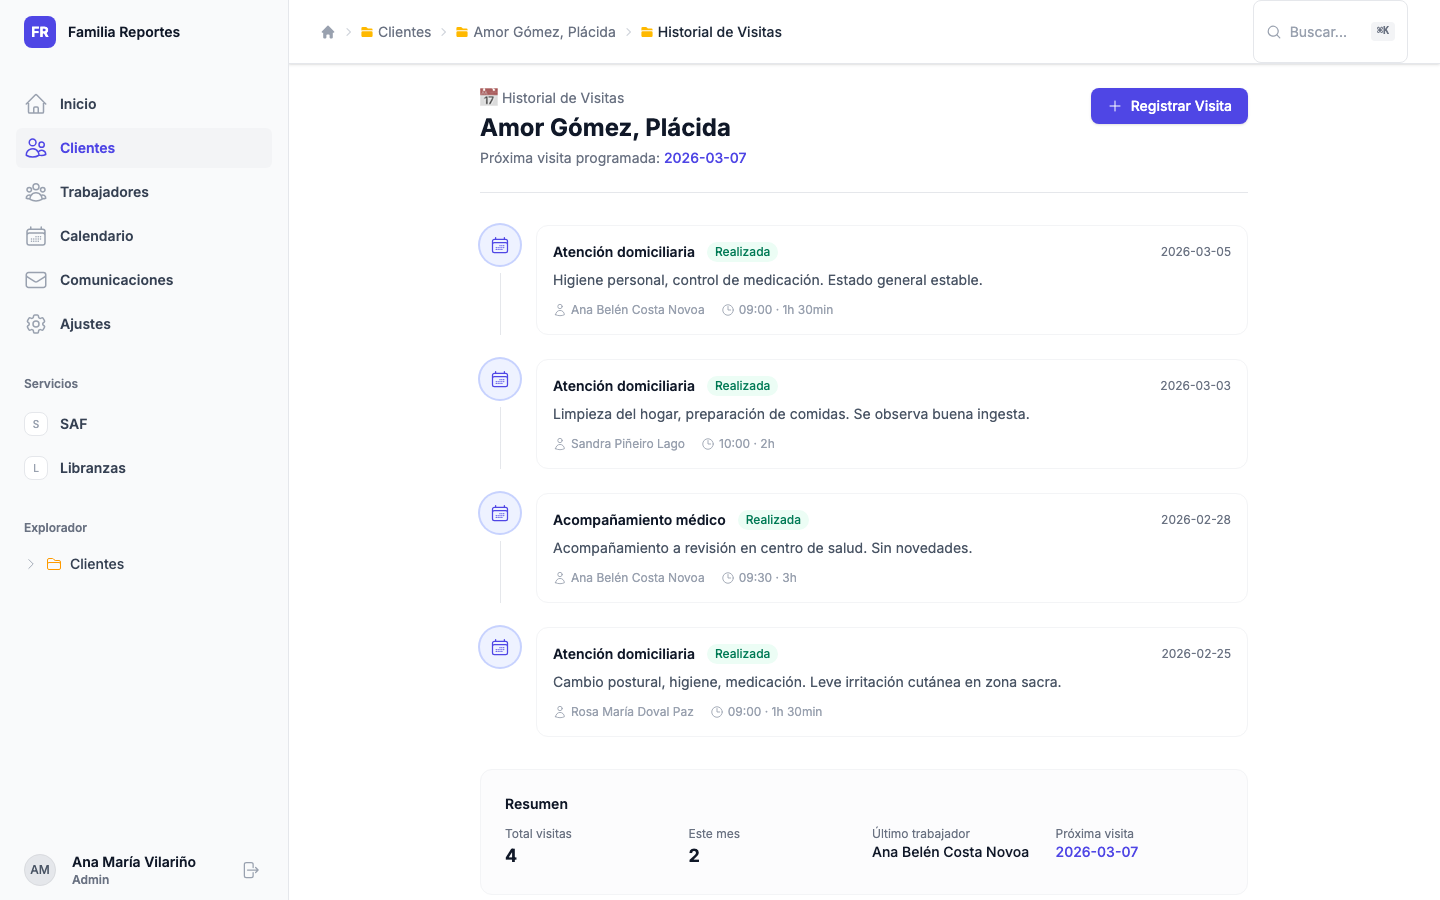Click timeline icon for 2026-03-03 visit

(500, 379)
